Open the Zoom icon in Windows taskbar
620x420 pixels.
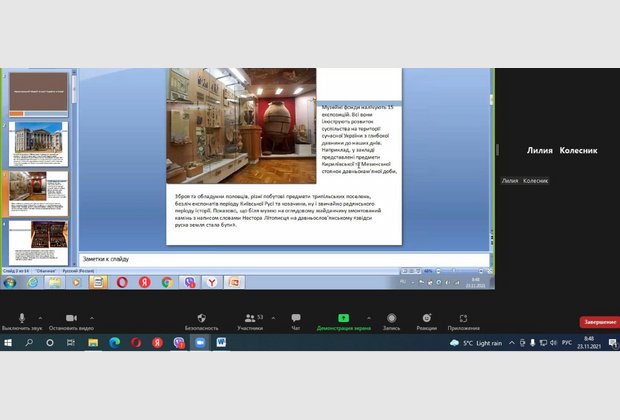[x=200, y=343]
